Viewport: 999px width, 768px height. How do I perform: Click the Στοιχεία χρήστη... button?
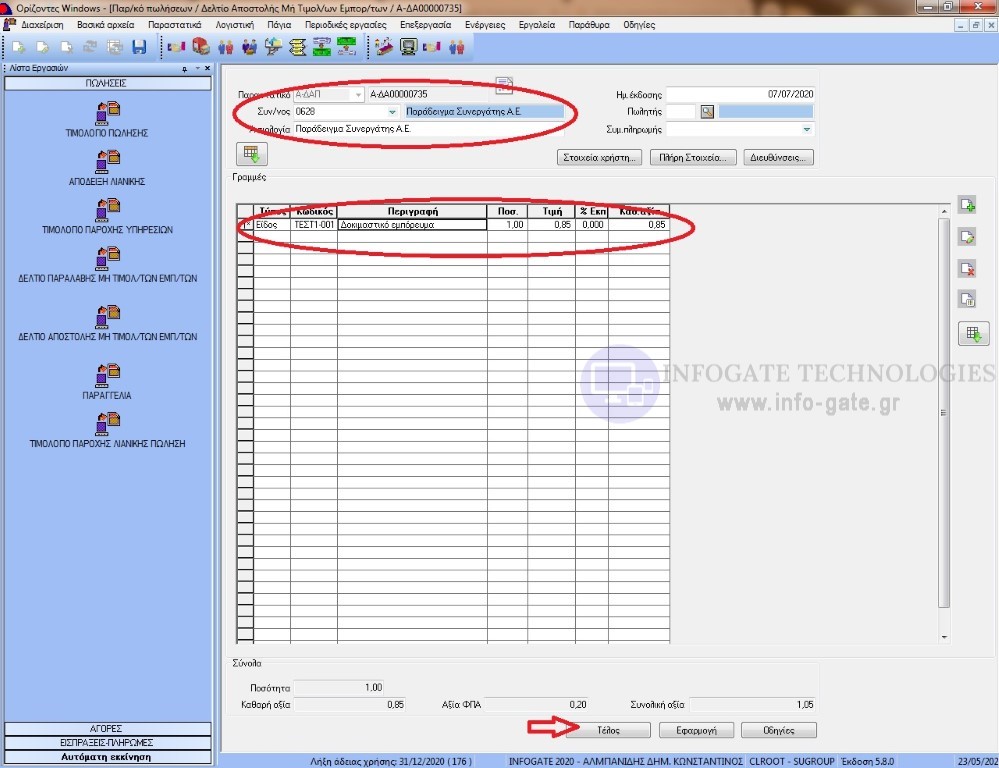point(598,157)
